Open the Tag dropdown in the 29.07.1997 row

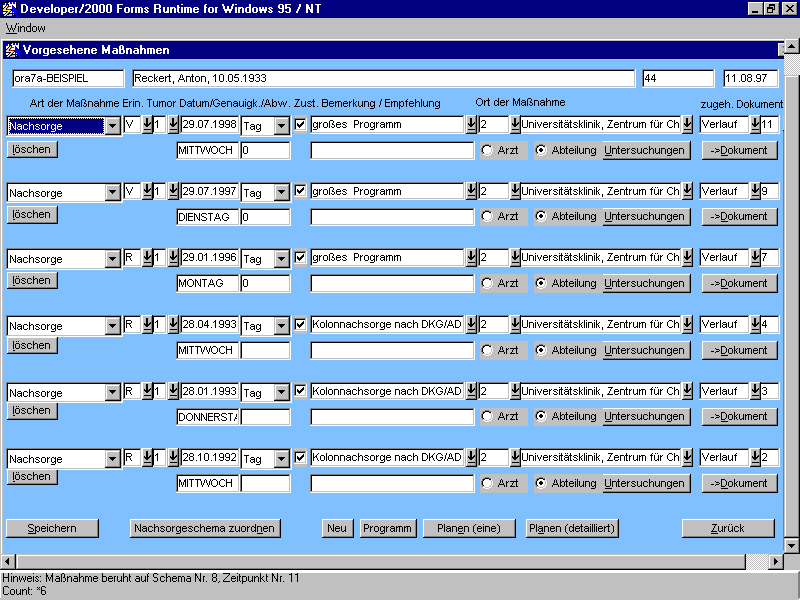click(282, 192)
